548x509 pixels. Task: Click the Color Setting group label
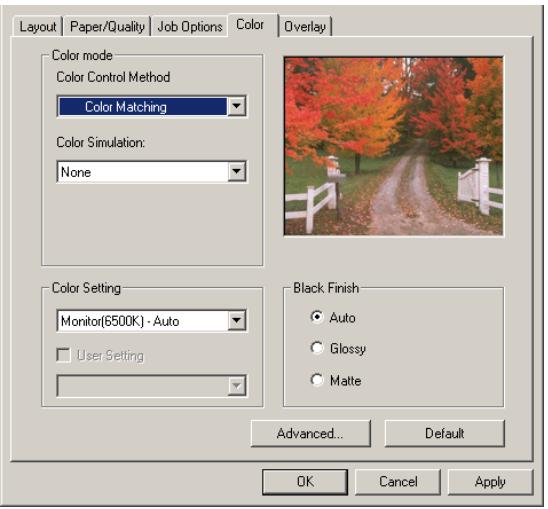tap(86, 288)
